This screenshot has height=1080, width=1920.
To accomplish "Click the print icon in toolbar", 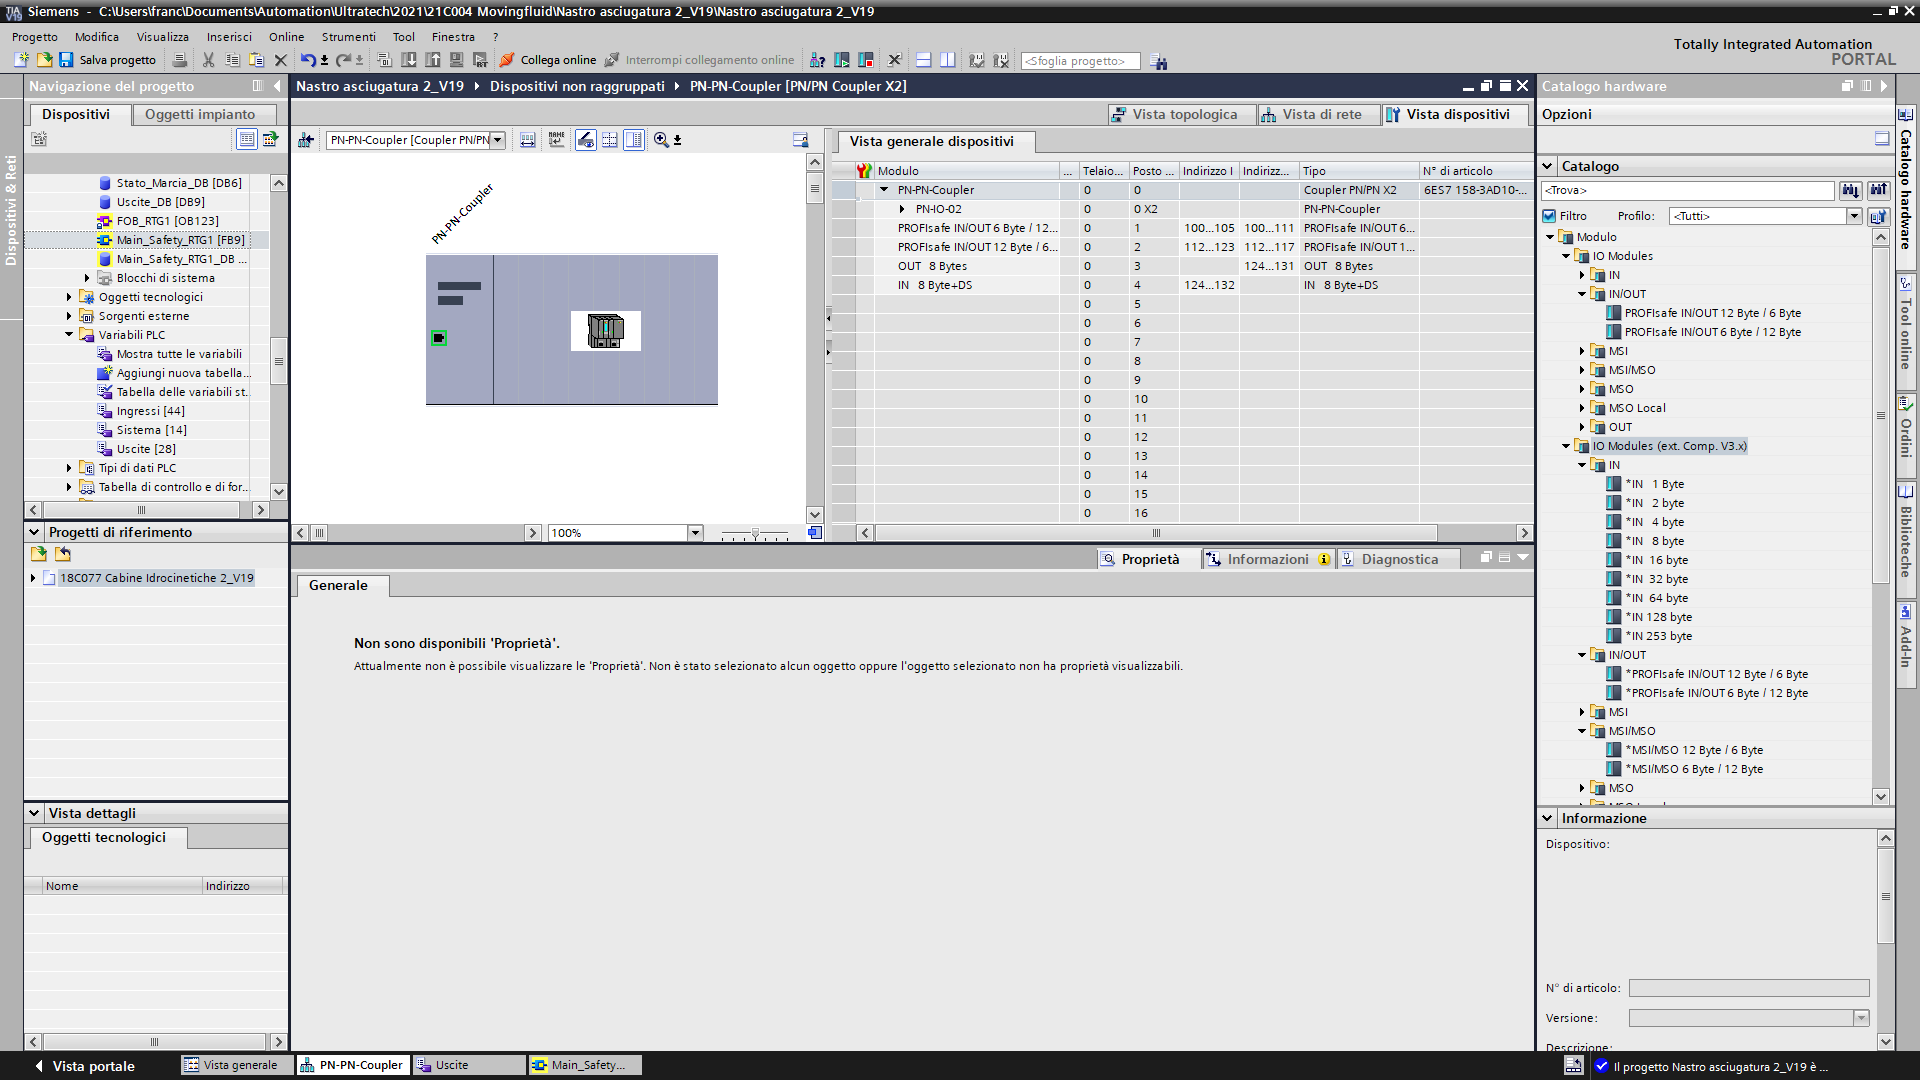I will pyautogui.click(x=180, y=60).
